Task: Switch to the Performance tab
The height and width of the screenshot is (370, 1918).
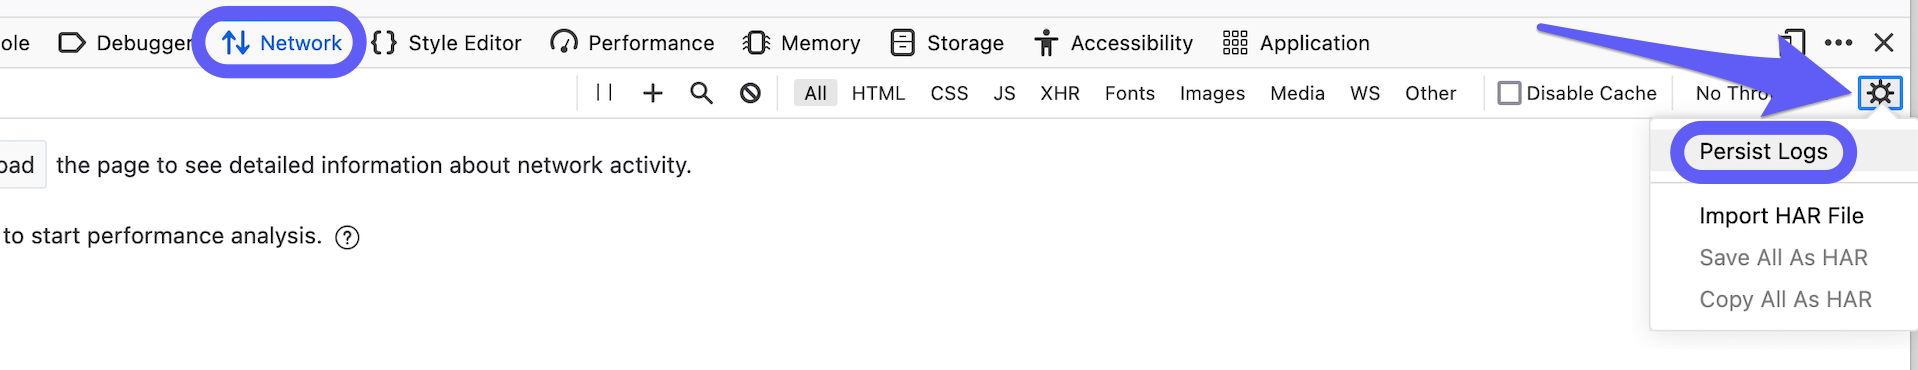Action: 632,43
